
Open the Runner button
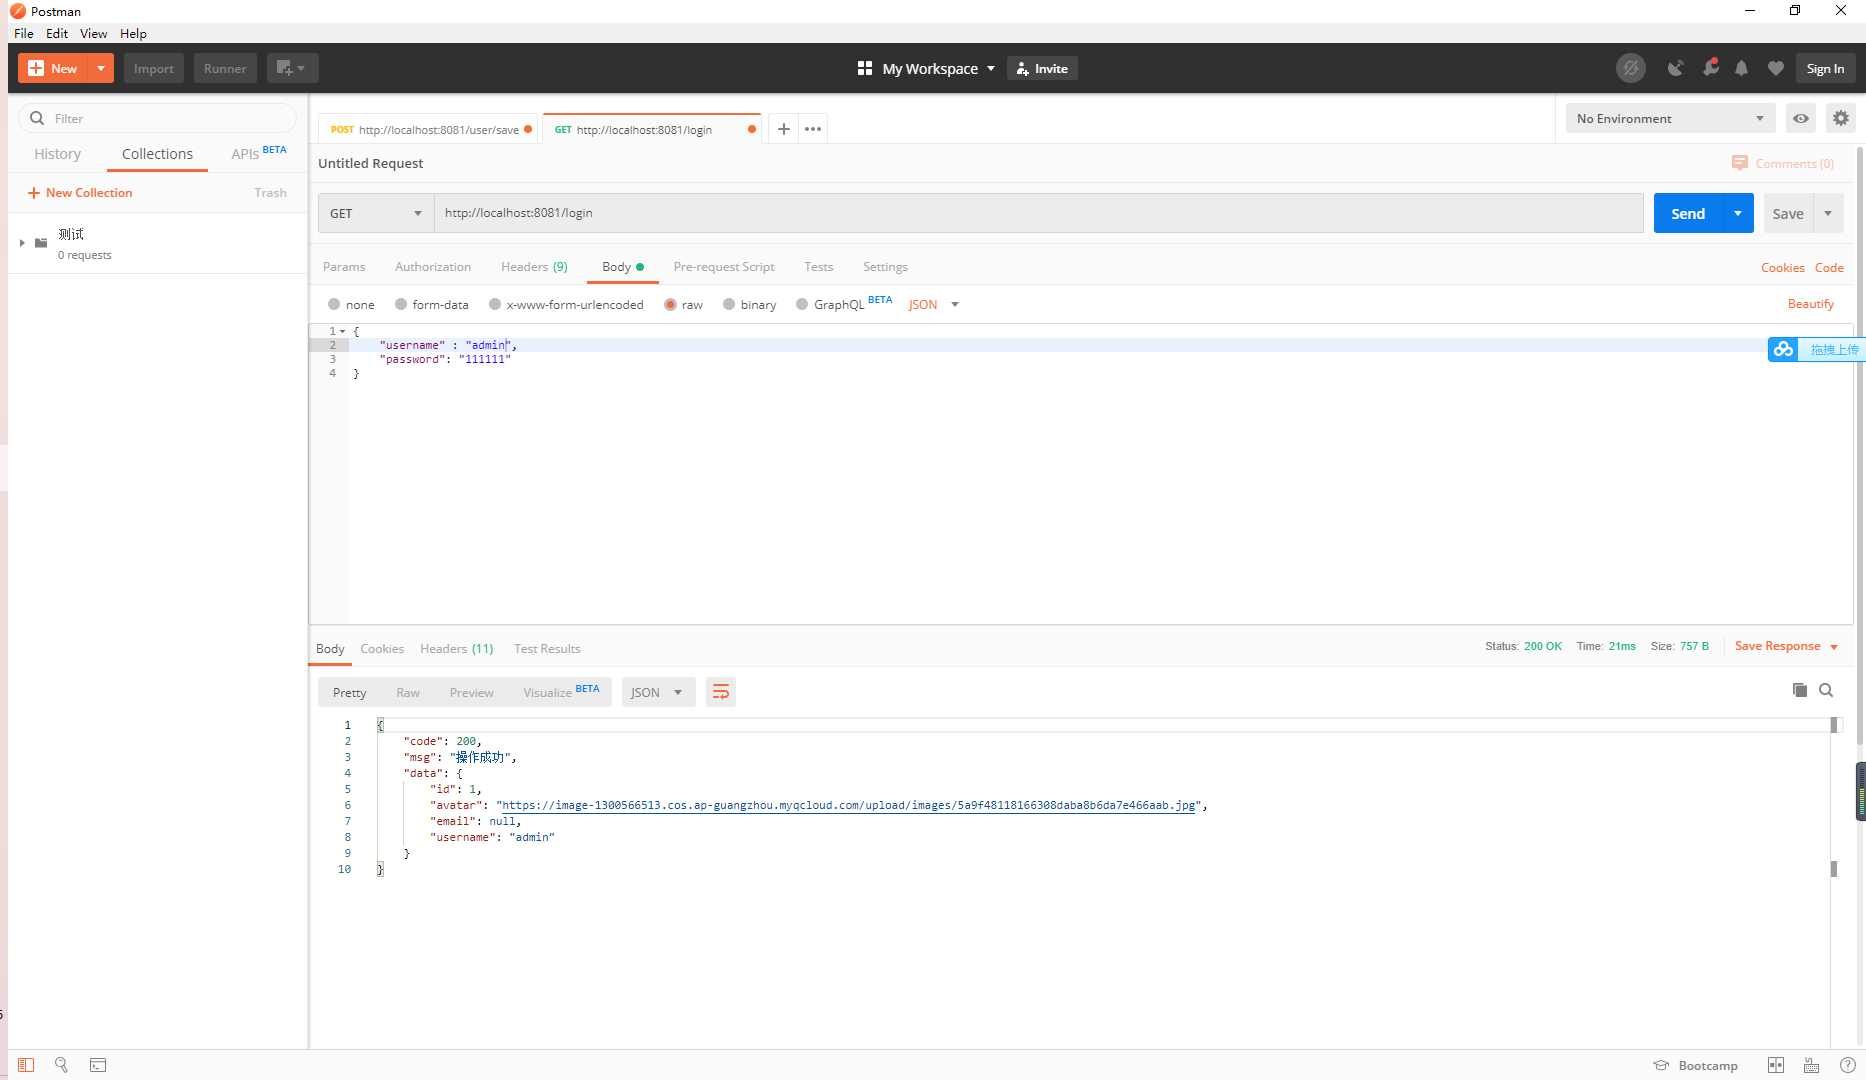pos(225,68)
